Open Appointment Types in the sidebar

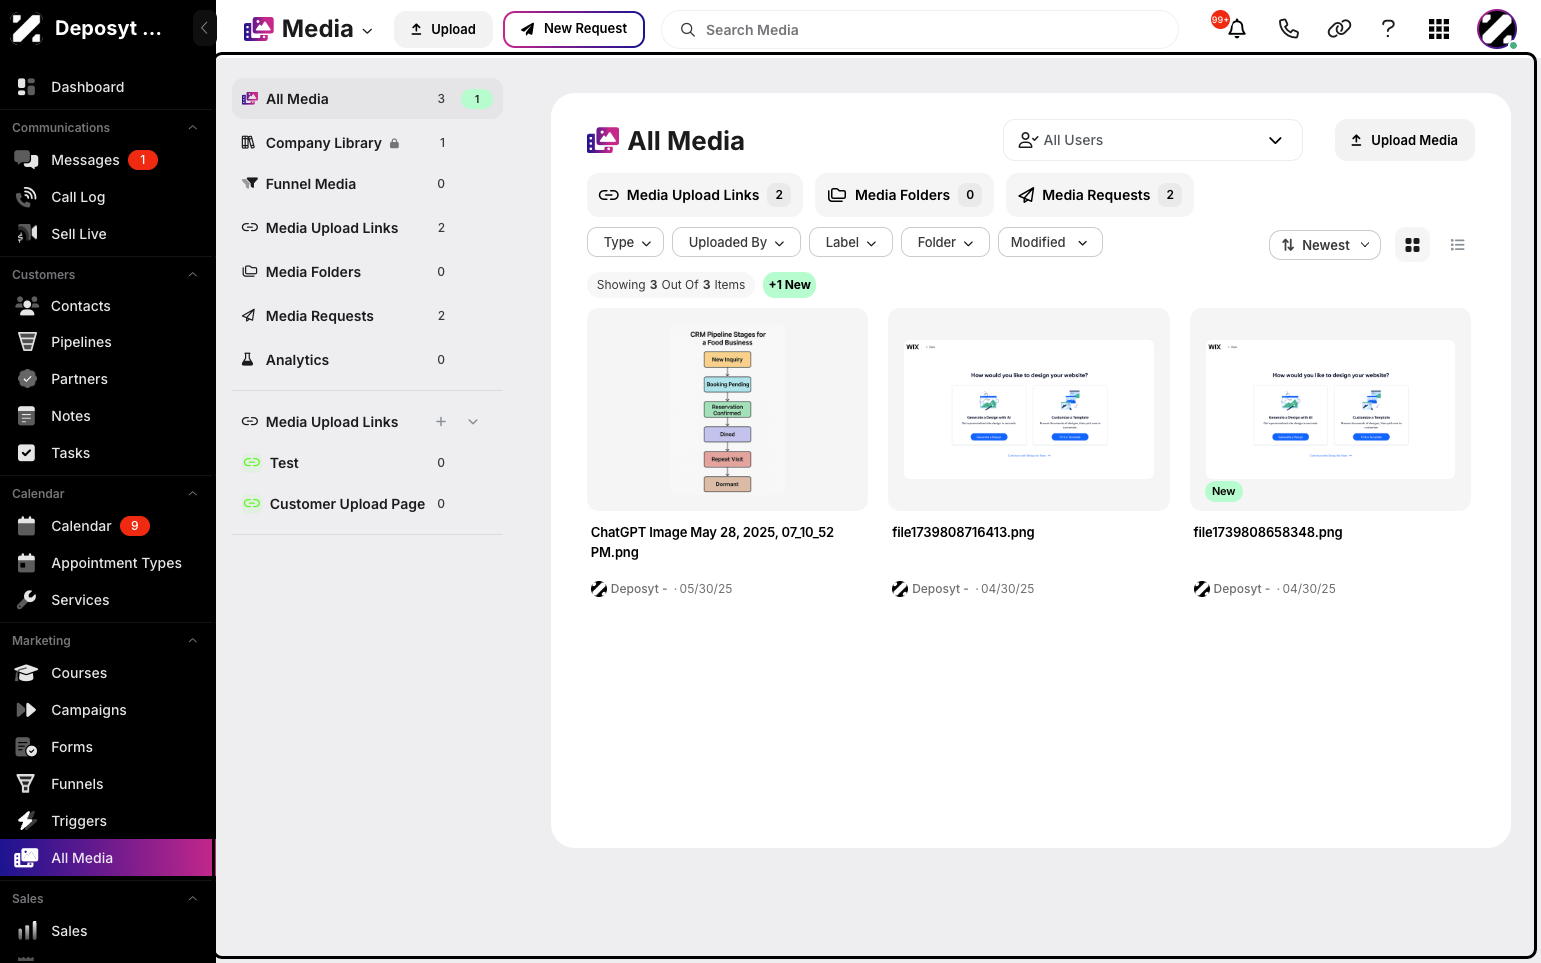pos(106,563)
